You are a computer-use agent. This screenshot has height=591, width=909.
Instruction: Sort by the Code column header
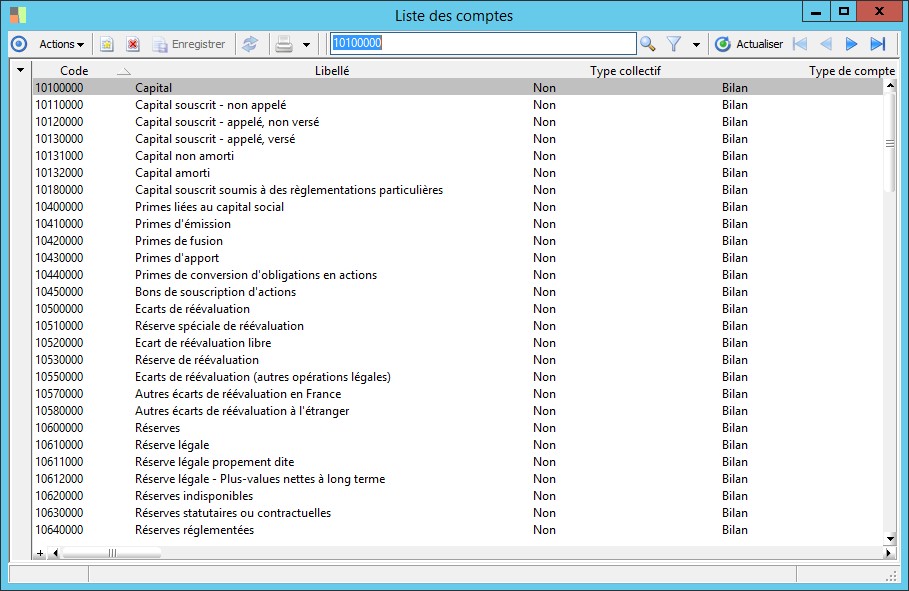coord(74,71)
